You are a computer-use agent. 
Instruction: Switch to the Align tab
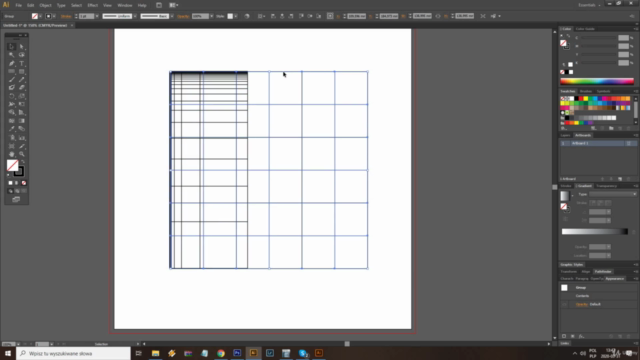586,272
